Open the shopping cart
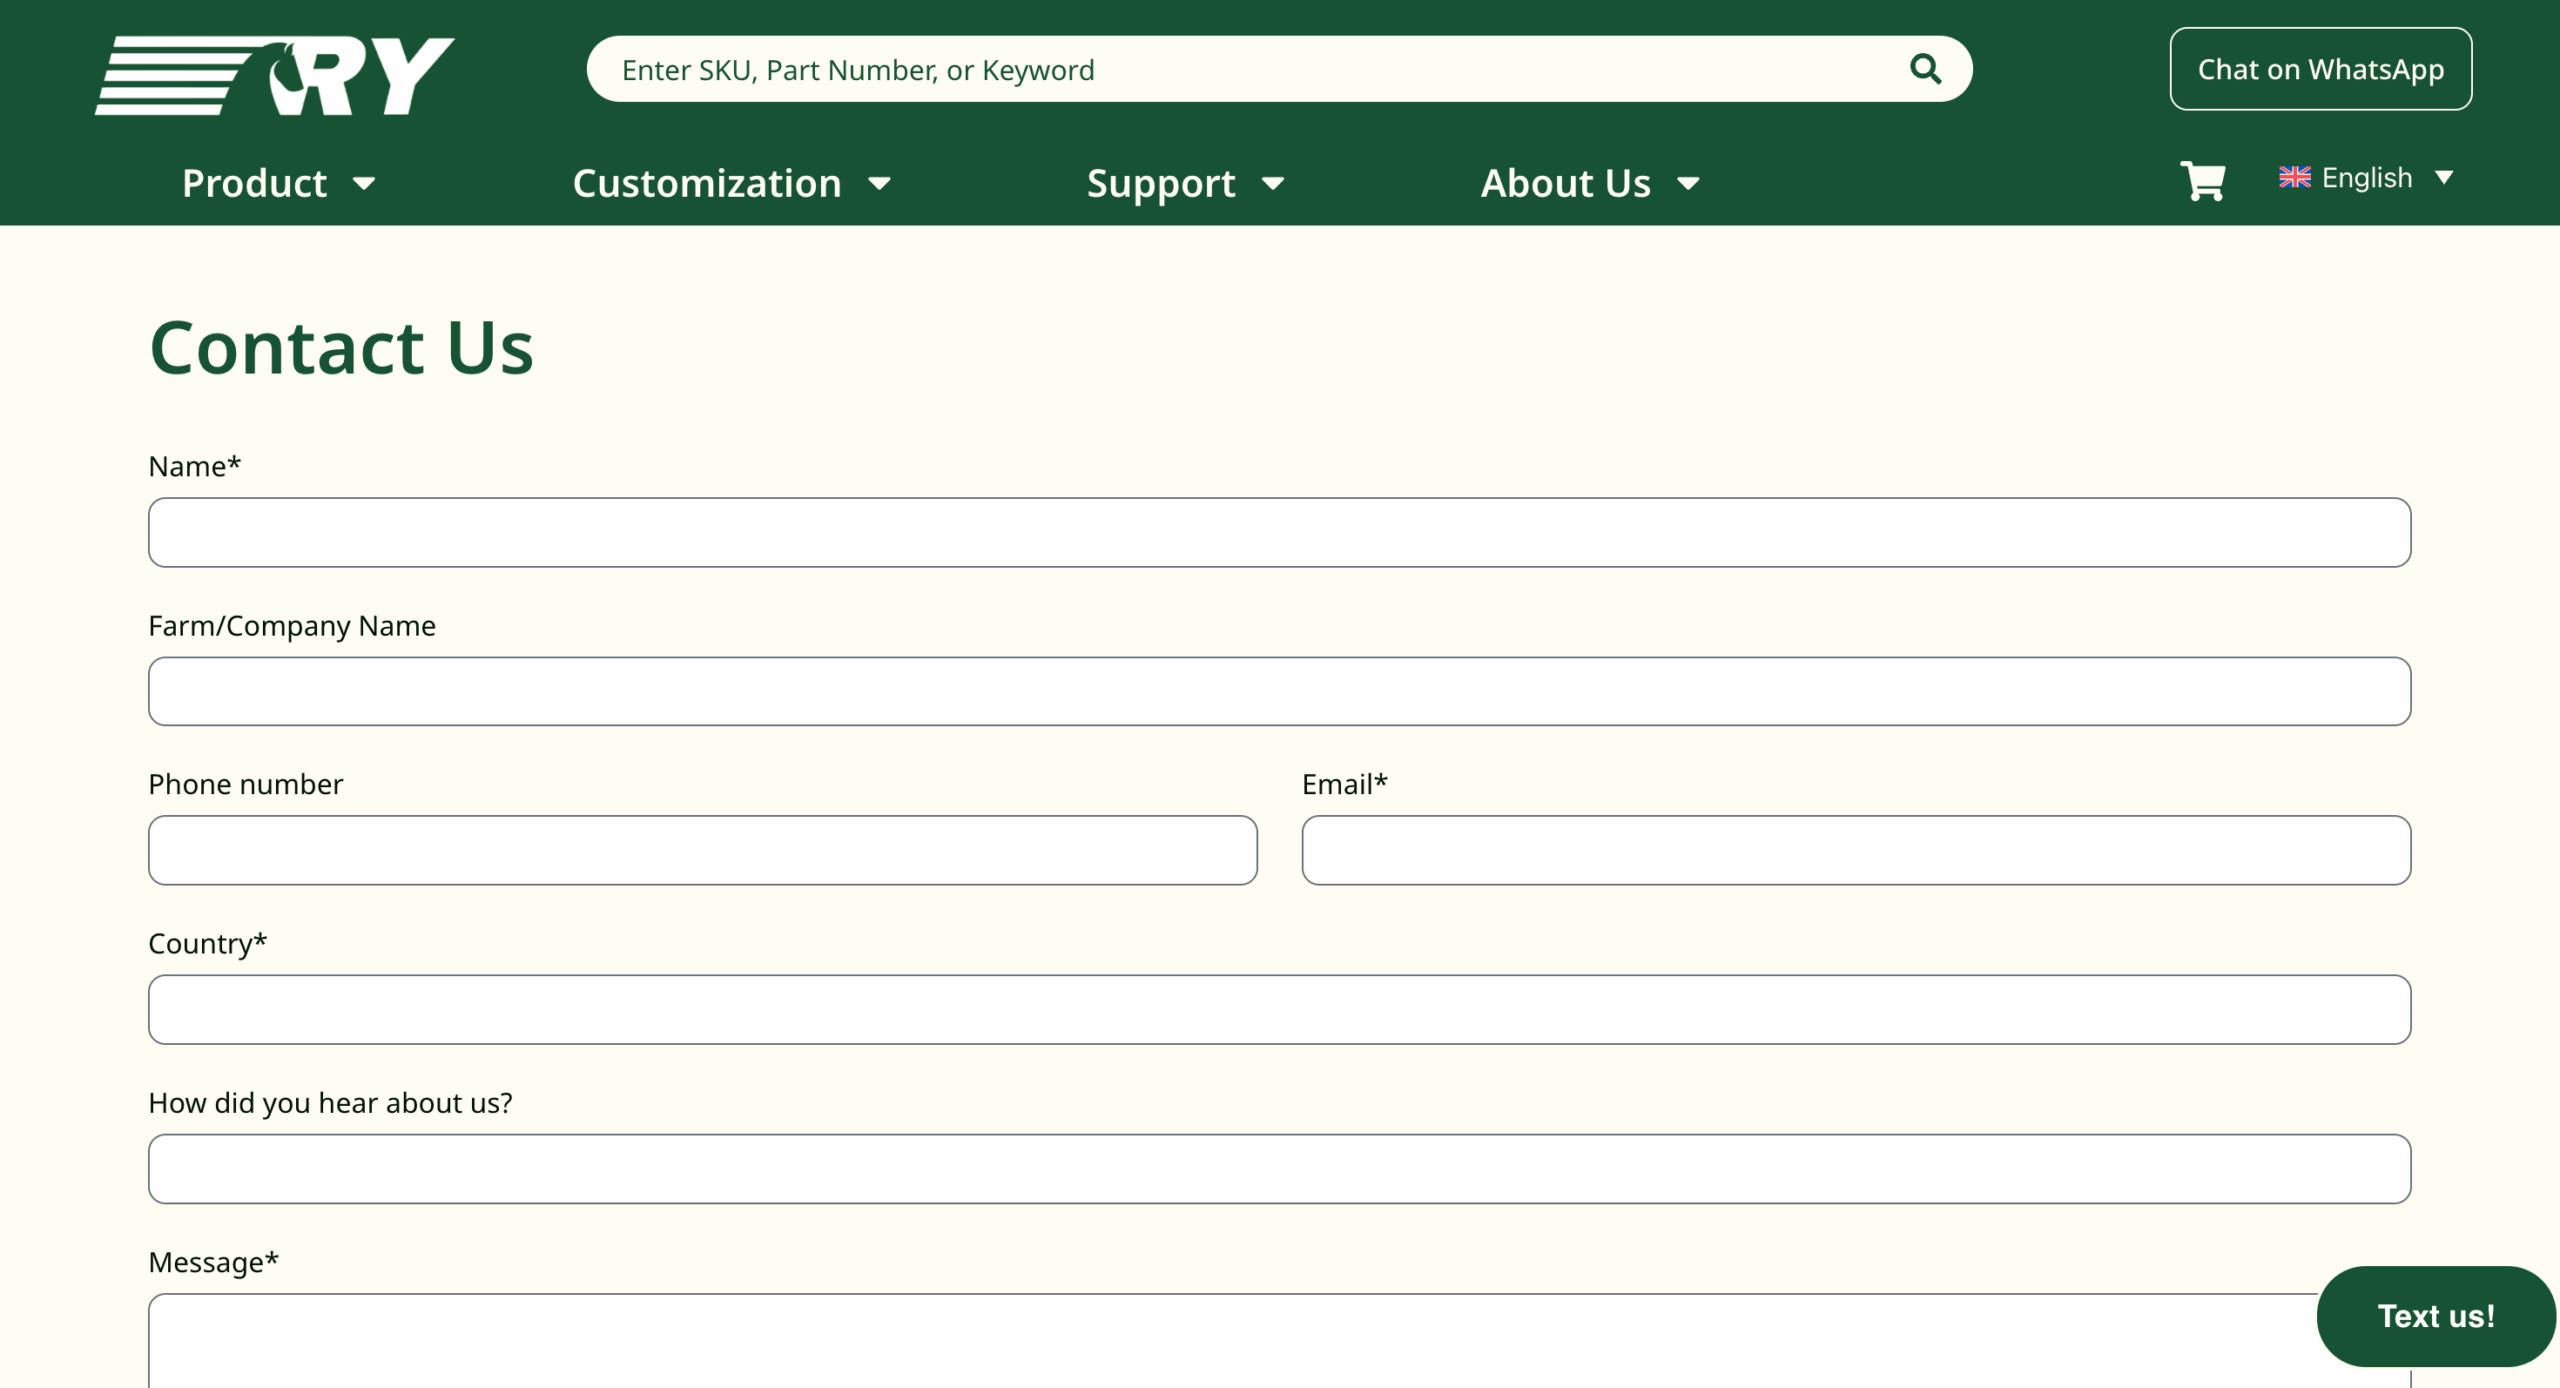 [x=2202, y=181]
